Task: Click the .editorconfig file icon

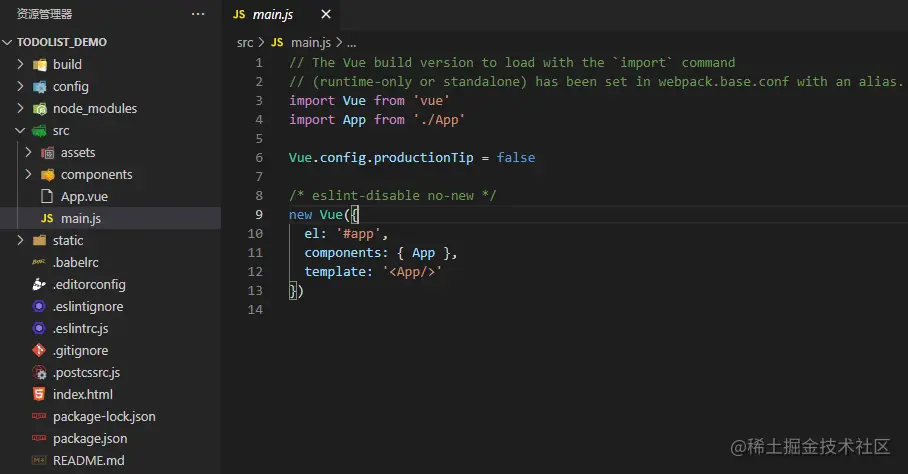Action: point(39,284)
